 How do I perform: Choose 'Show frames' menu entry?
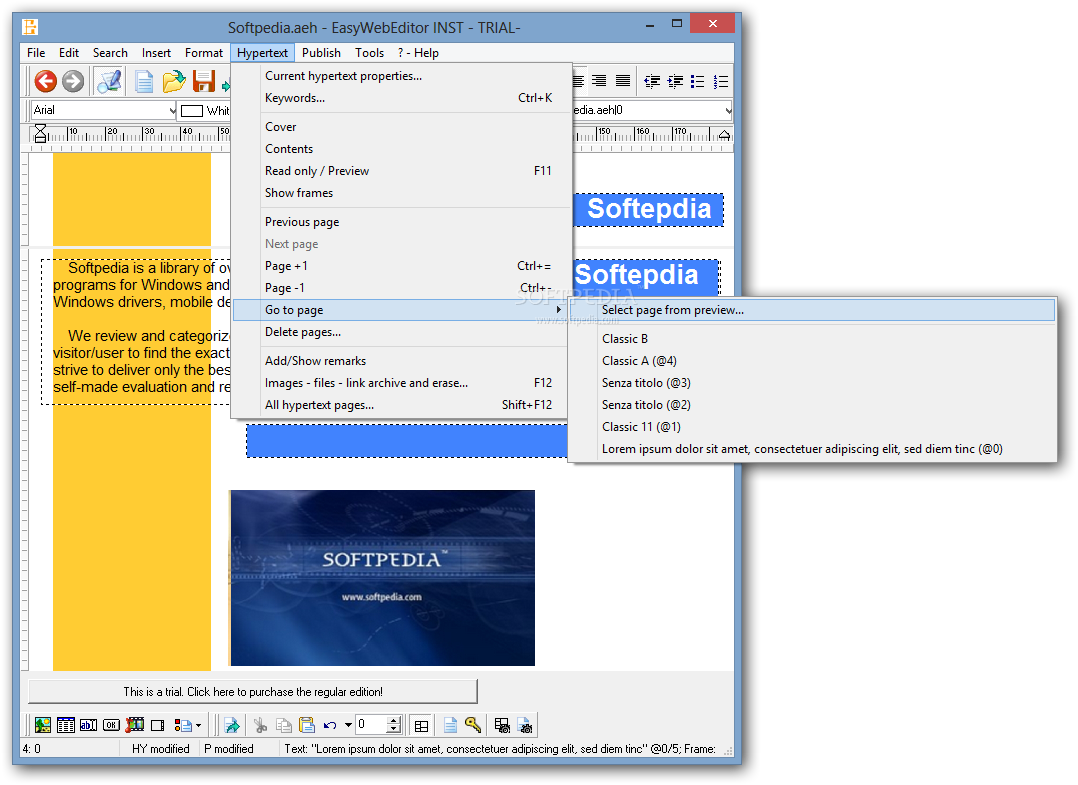click(x=402, y=193)
